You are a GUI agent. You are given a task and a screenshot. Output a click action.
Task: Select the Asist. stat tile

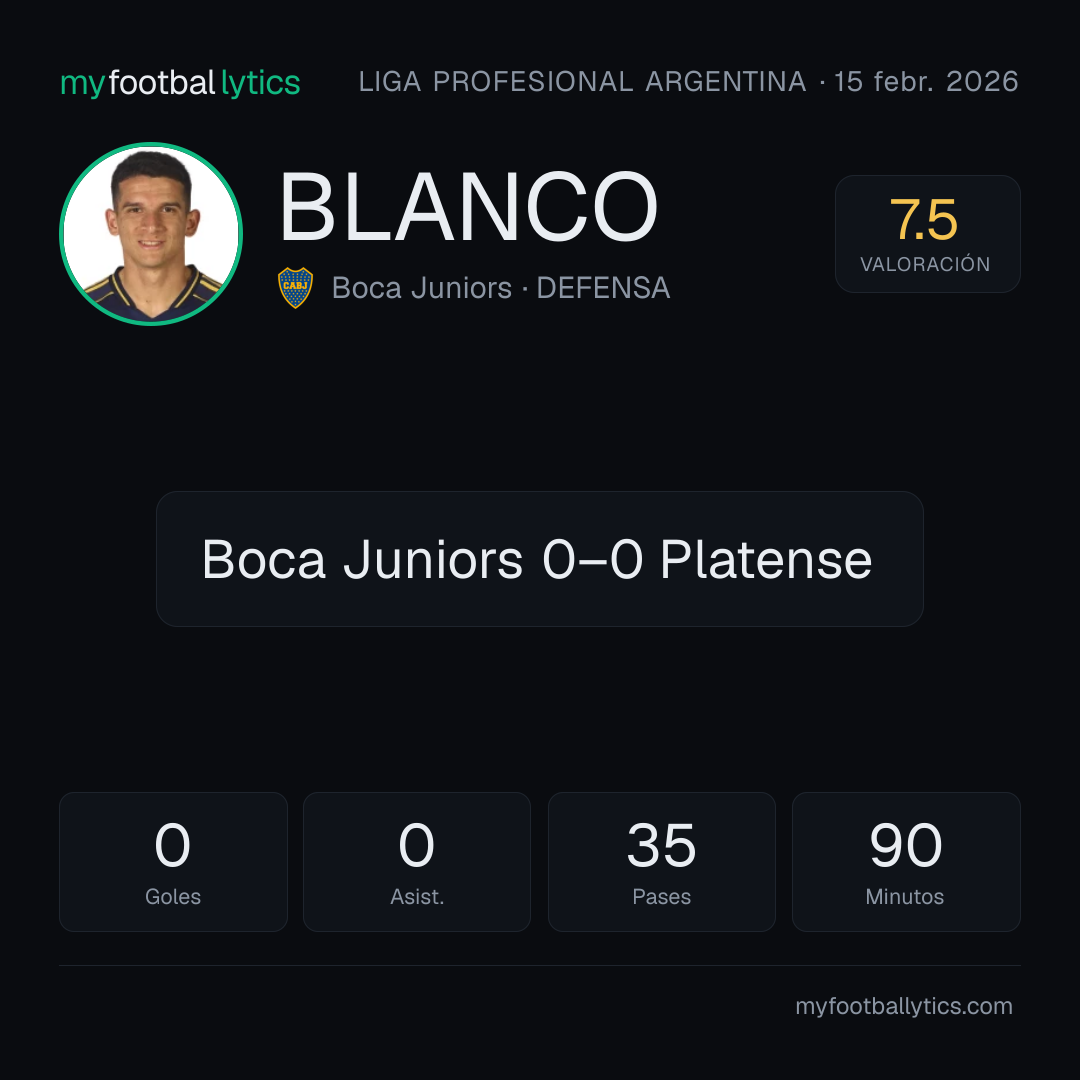[417, 862]
